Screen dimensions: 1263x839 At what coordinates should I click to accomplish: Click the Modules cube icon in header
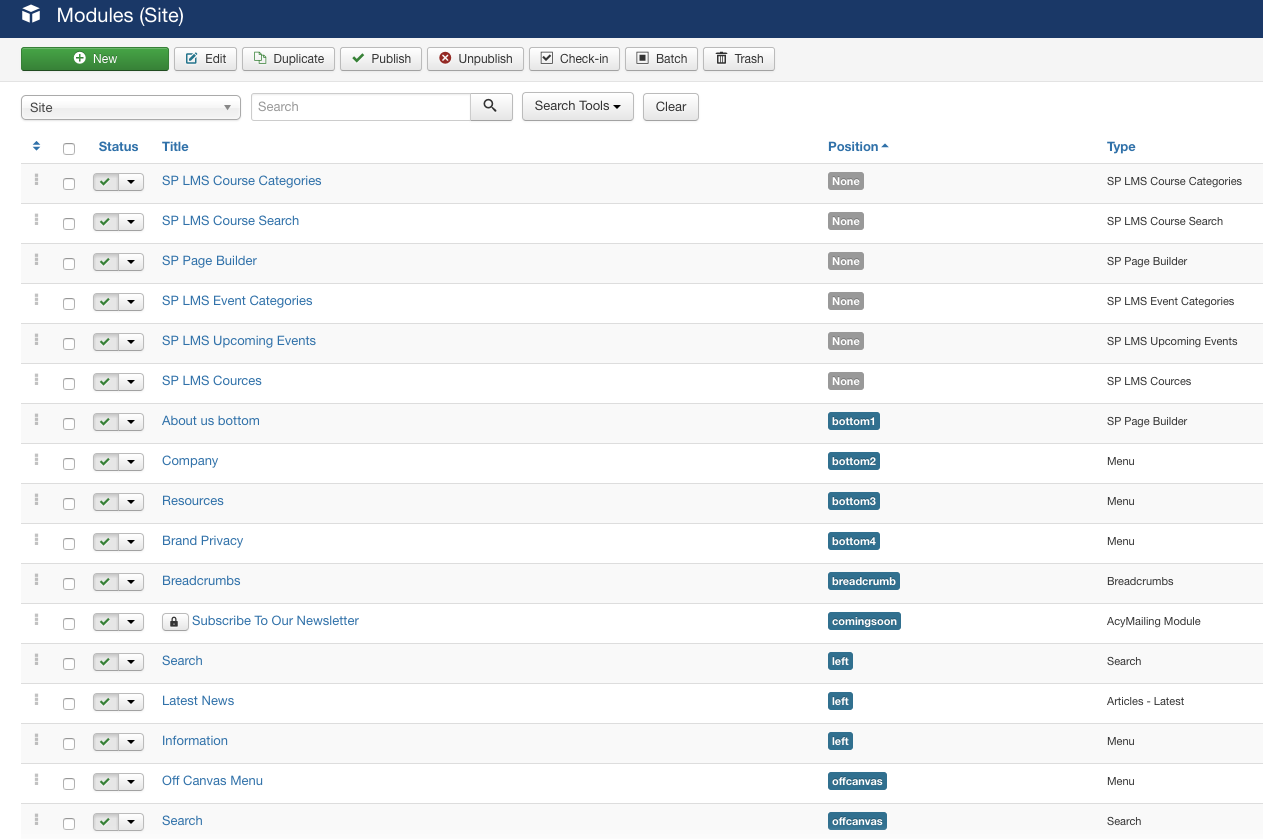click(31, 16)
